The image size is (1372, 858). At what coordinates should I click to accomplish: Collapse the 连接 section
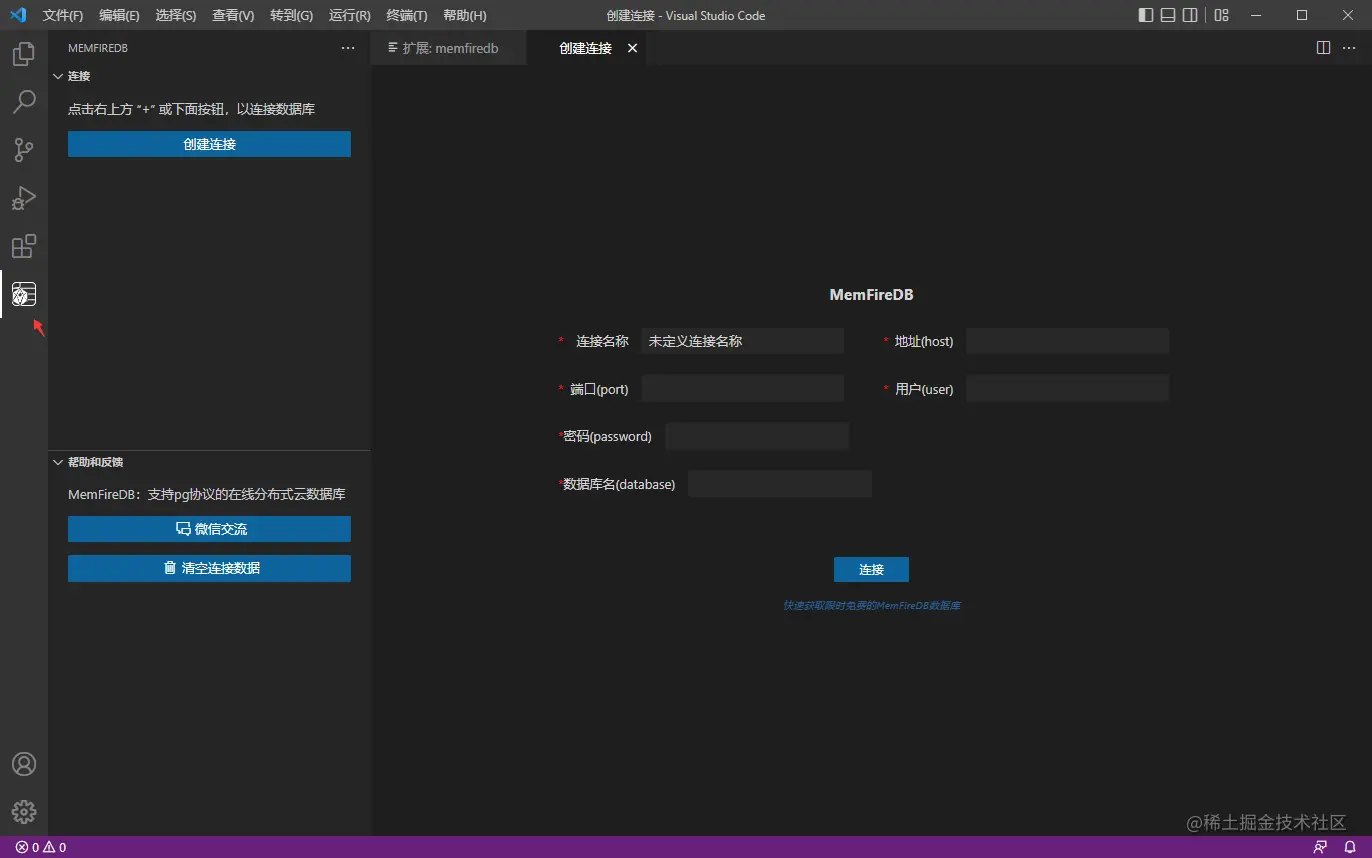[57, 76]
